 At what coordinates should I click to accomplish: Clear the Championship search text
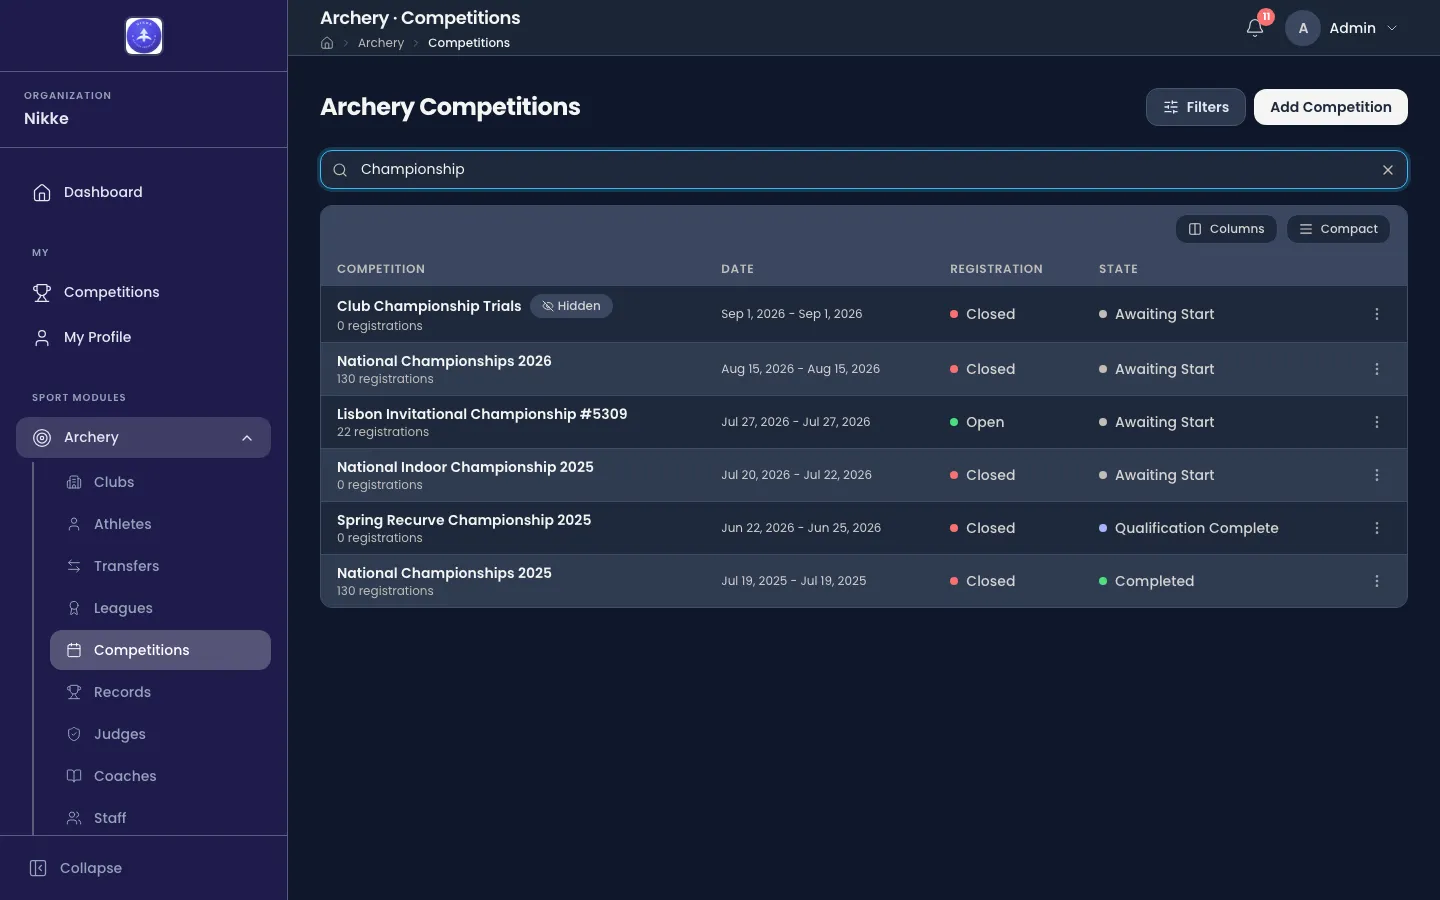tap(1388, 170)
